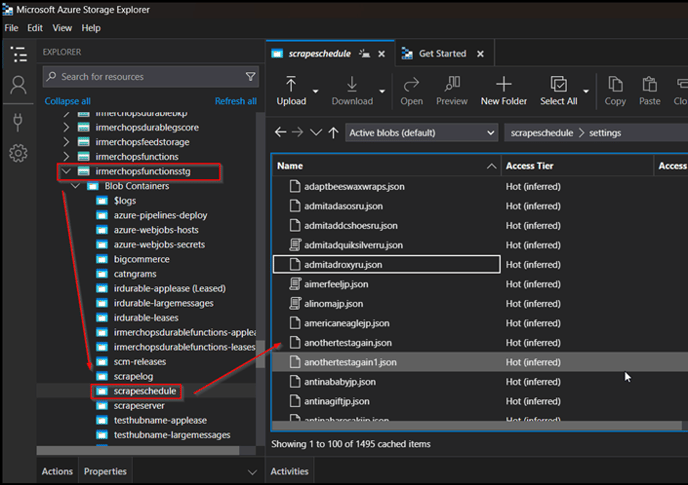This screenshot has height=485, width=688.
Task: Switch to the Get Started tab
Action: point(442,54)
